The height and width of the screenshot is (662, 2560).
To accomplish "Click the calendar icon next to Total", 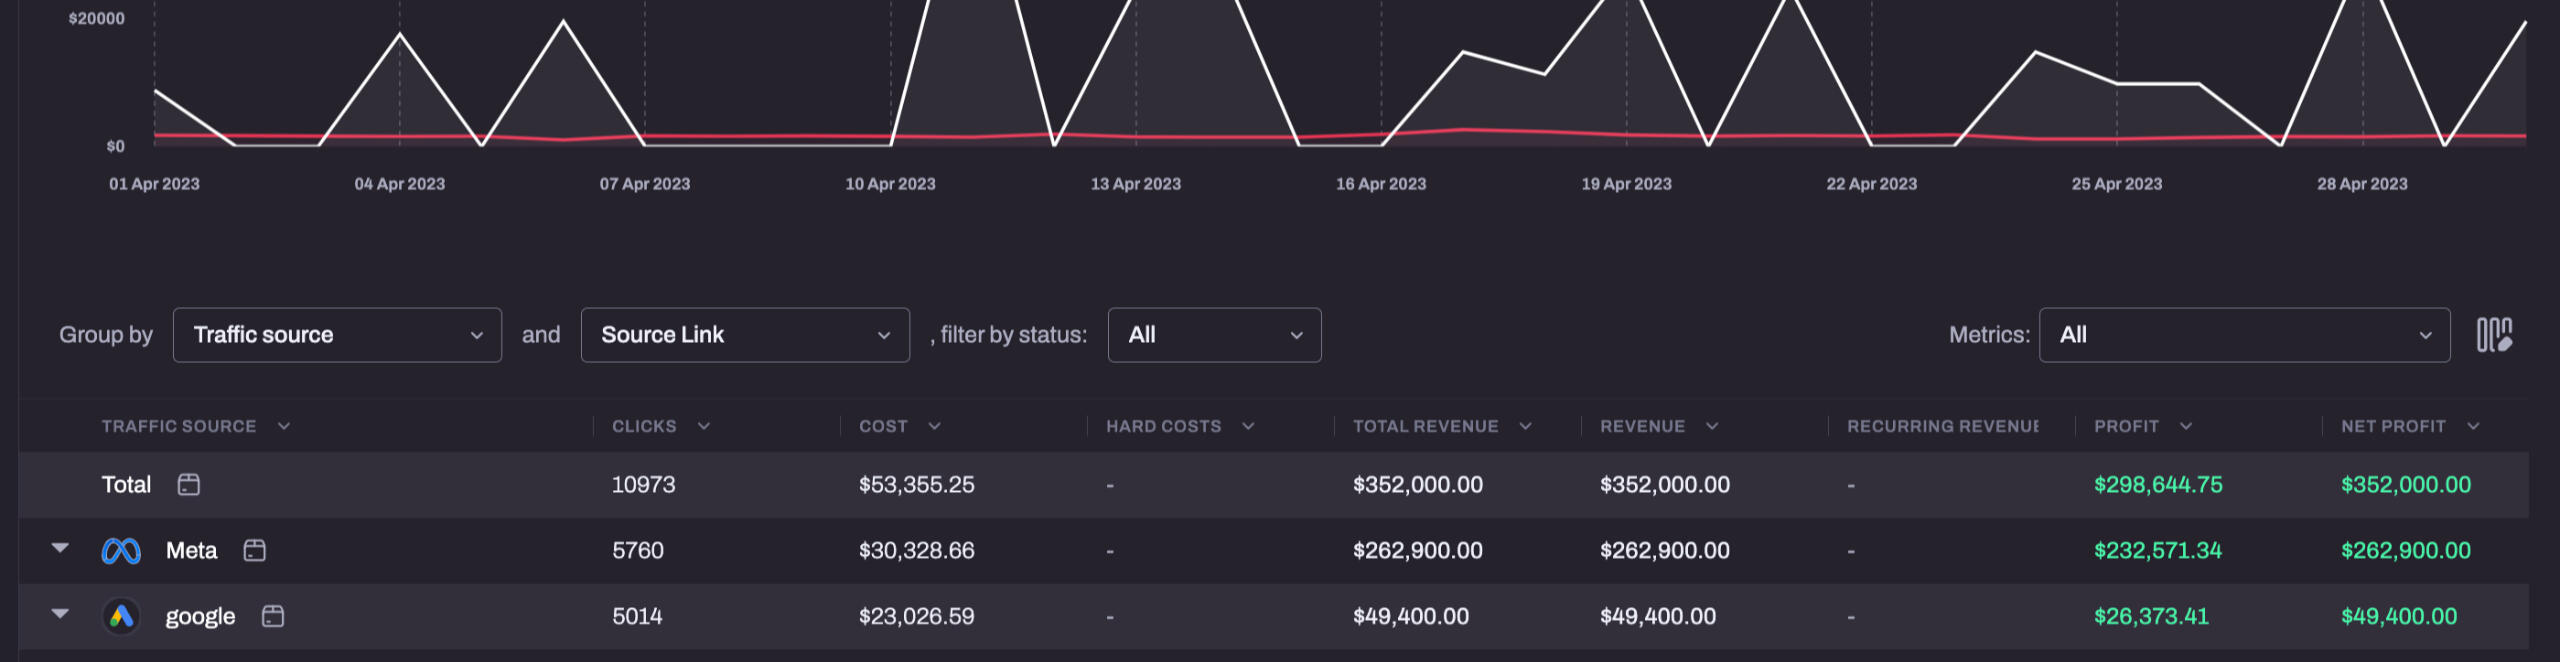I will [188, 485].
